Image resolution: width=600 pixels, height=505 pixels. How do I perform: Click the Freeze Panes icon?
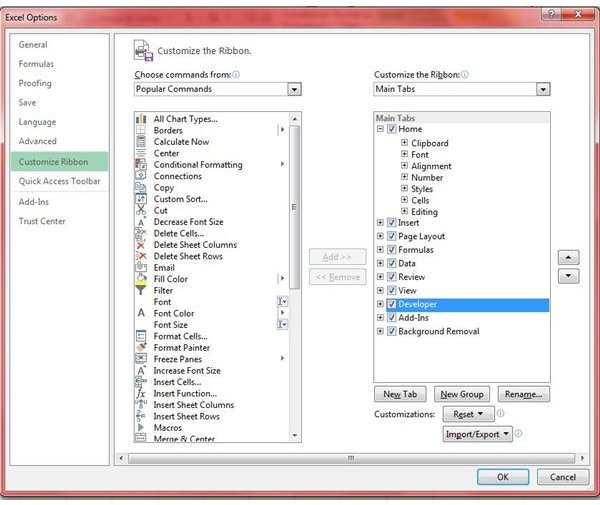[x=141, y=359]
